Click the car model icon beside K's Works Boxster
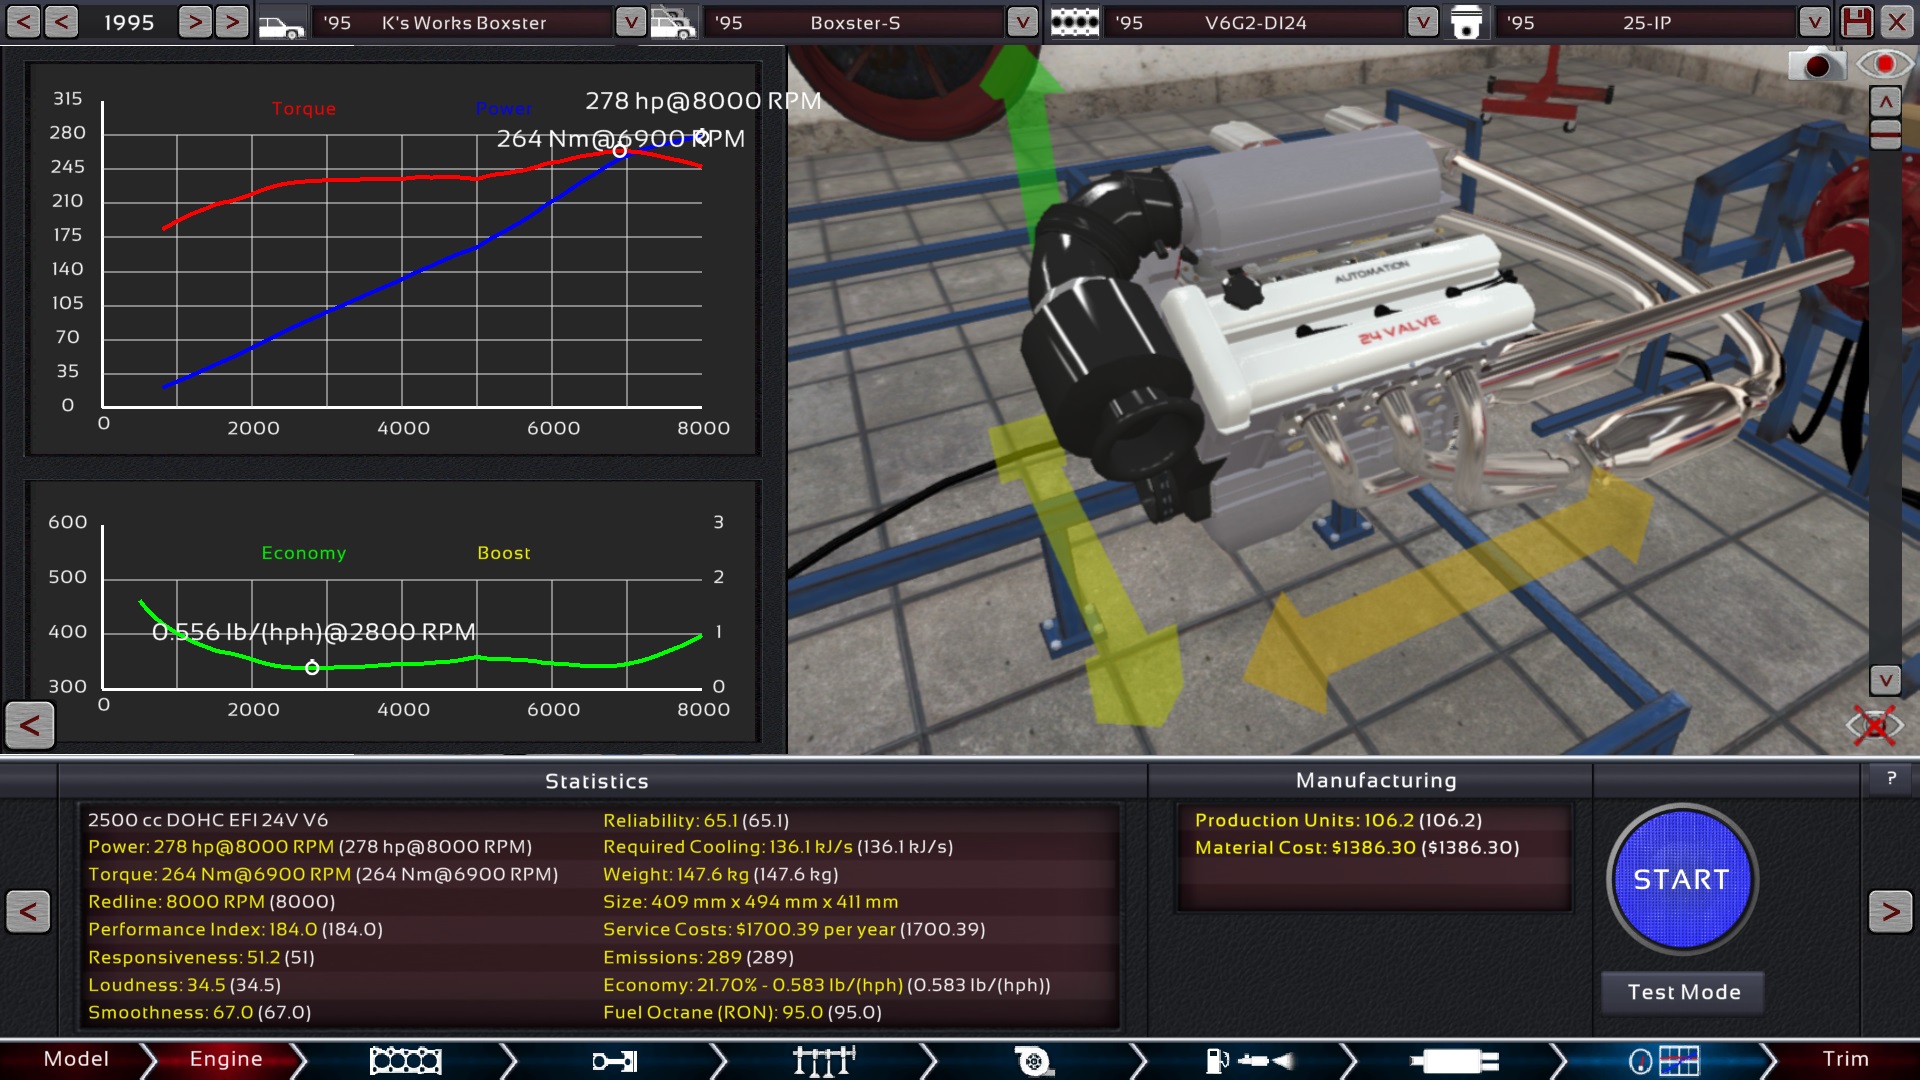Screen dimensions: 1920x1080 point(281,23)
